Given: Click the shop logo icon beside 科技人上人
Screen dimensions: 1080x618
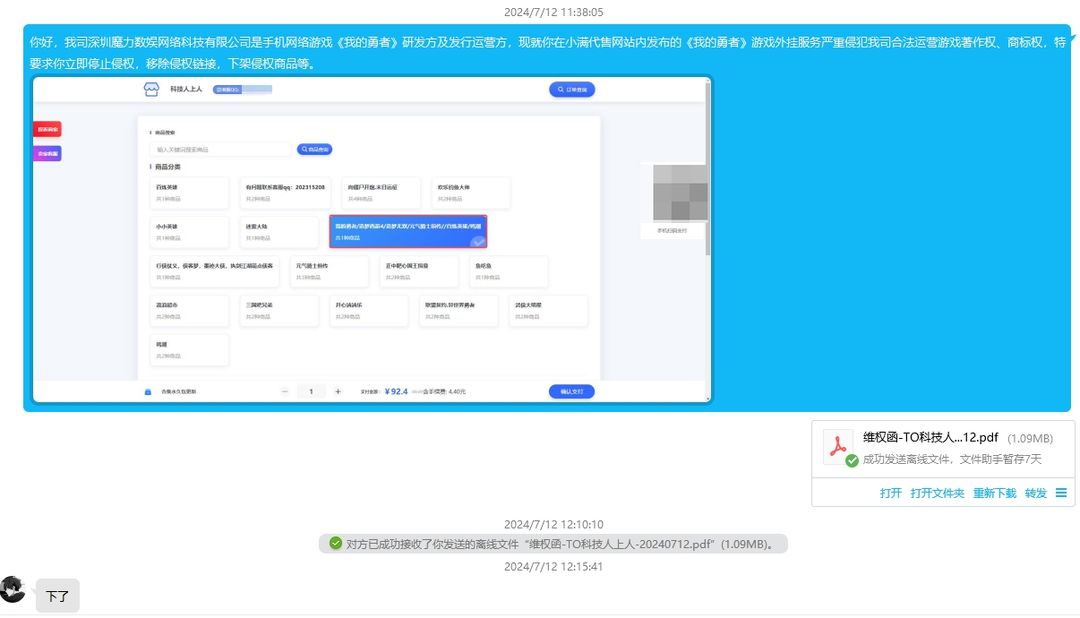Looking at the screenshot, I should [152, 90].
